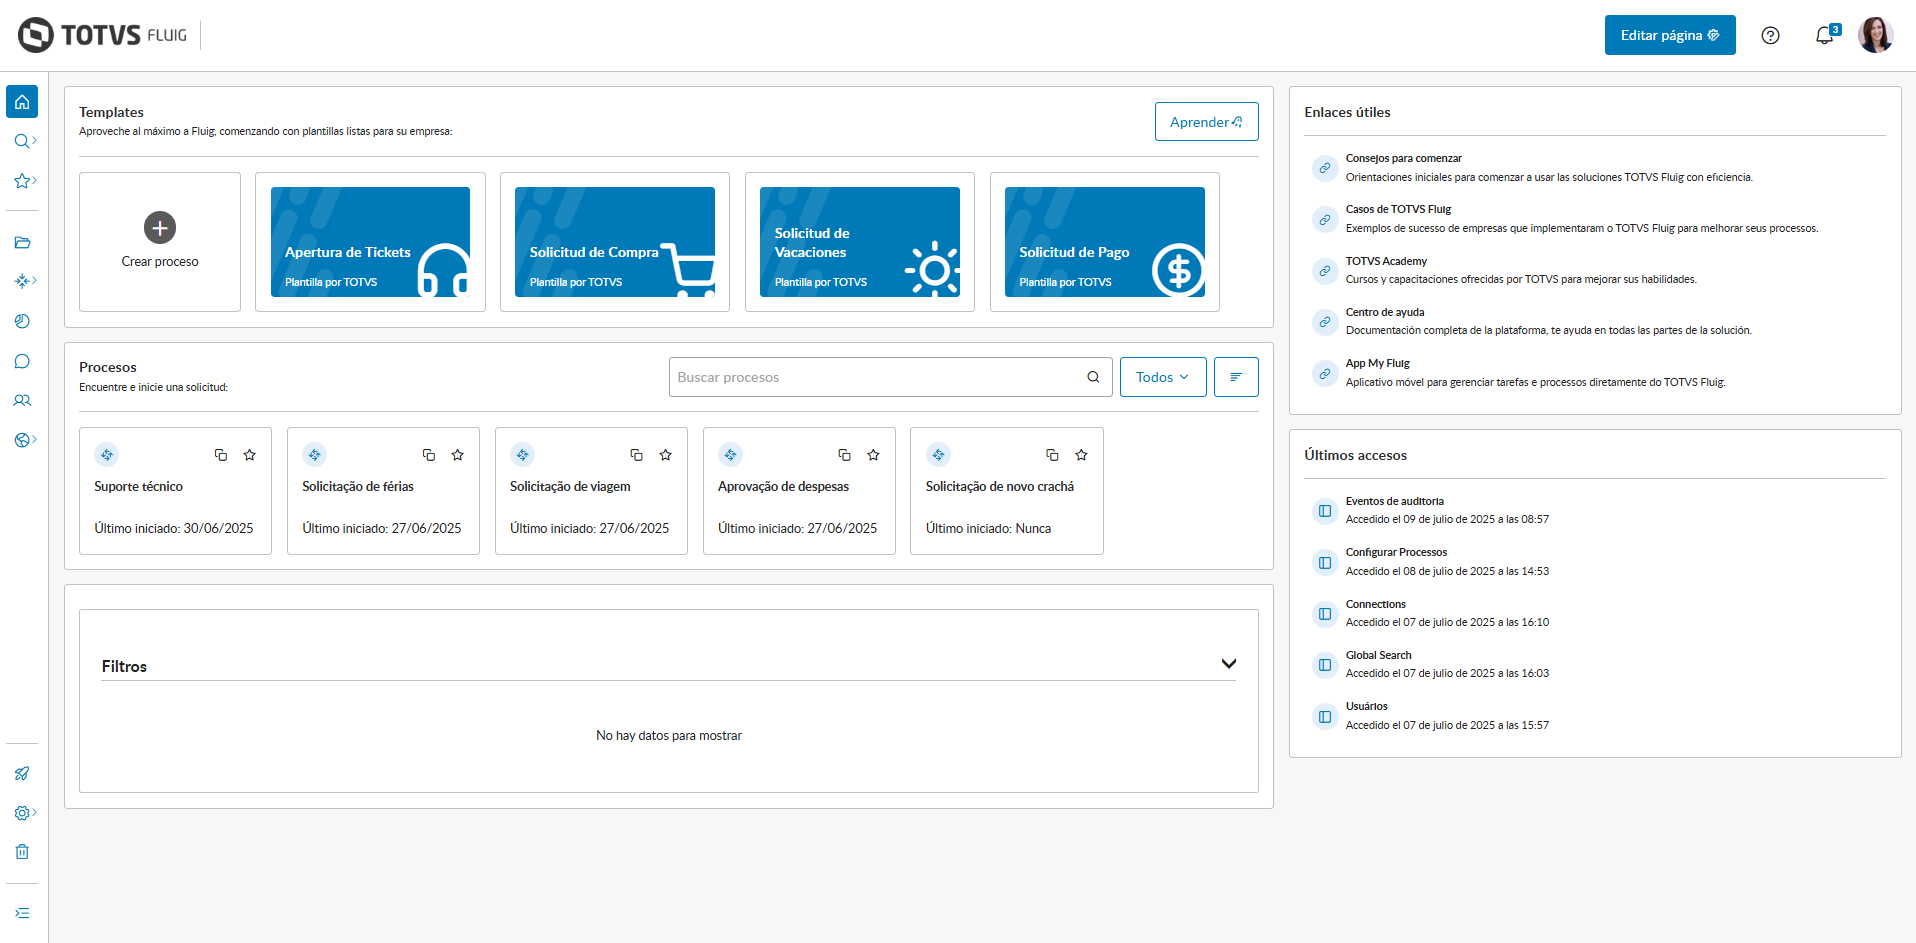Open the user profile avatar
Image resolution: width=1916 pixels, height=943 pixels.
click(x=1875, y=35)
